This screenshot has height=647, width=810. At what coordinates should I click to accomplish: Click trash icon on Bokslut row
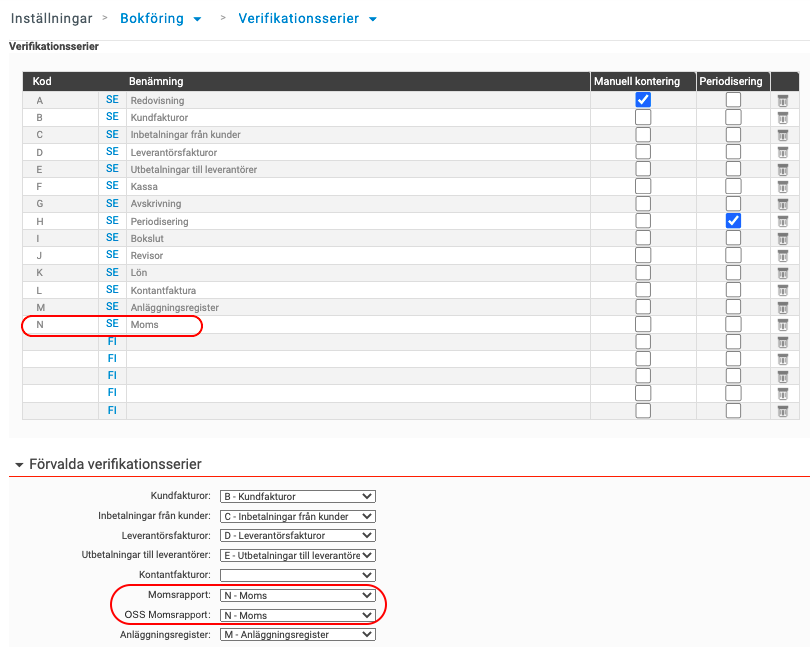click(783, 238)
